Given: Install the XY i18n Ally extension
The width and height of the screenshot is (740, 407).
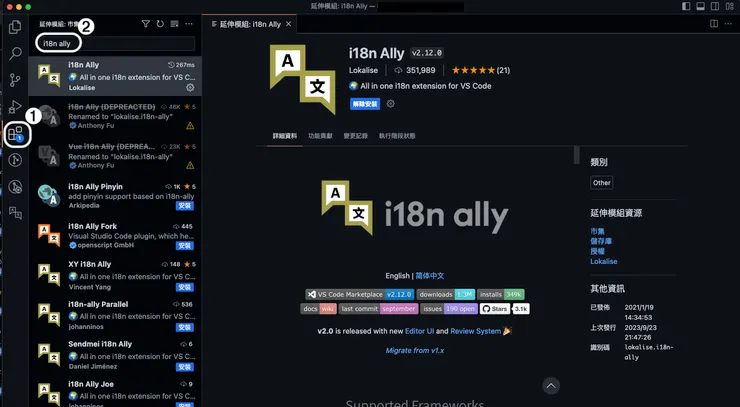Looking at the screenshot, I should point(185,287).
